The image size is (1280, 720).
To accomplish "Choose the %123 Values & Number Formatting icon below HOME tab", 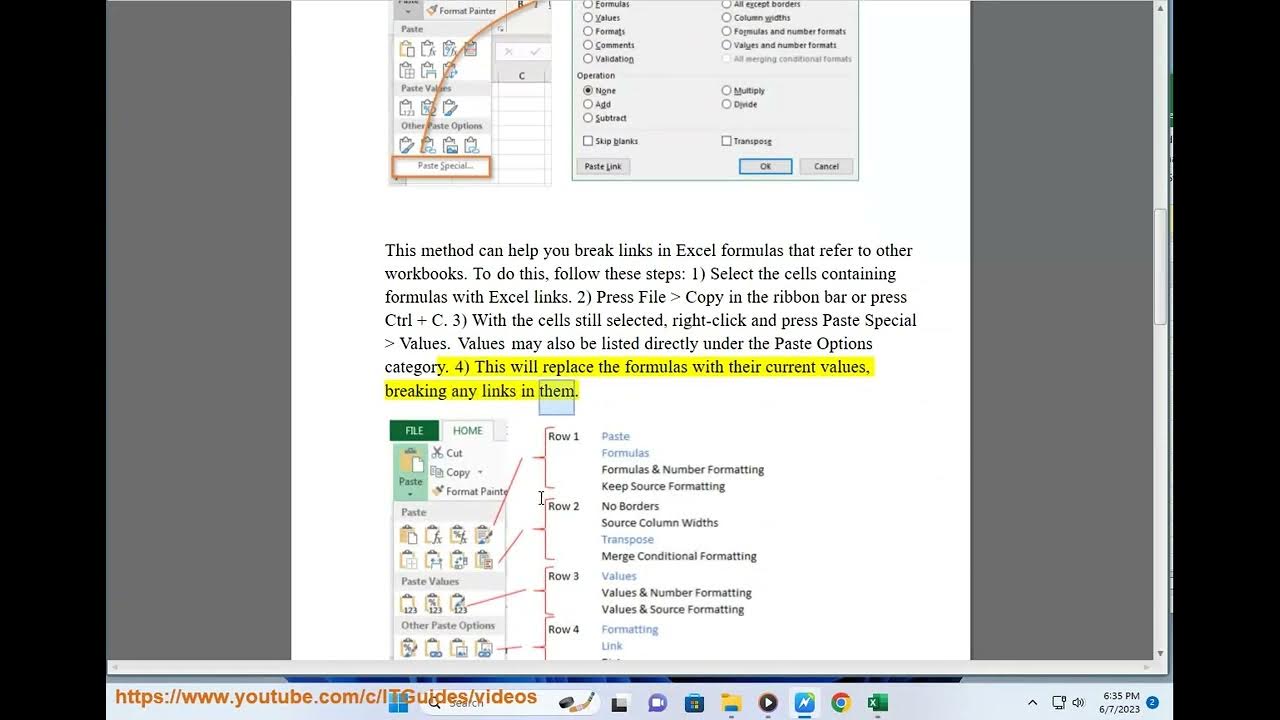I will pos(433,603).
